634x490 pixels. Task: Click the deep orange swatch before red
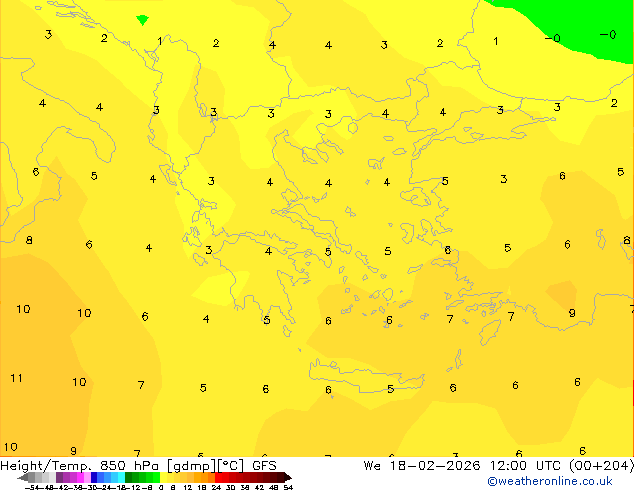pos(211,477)
